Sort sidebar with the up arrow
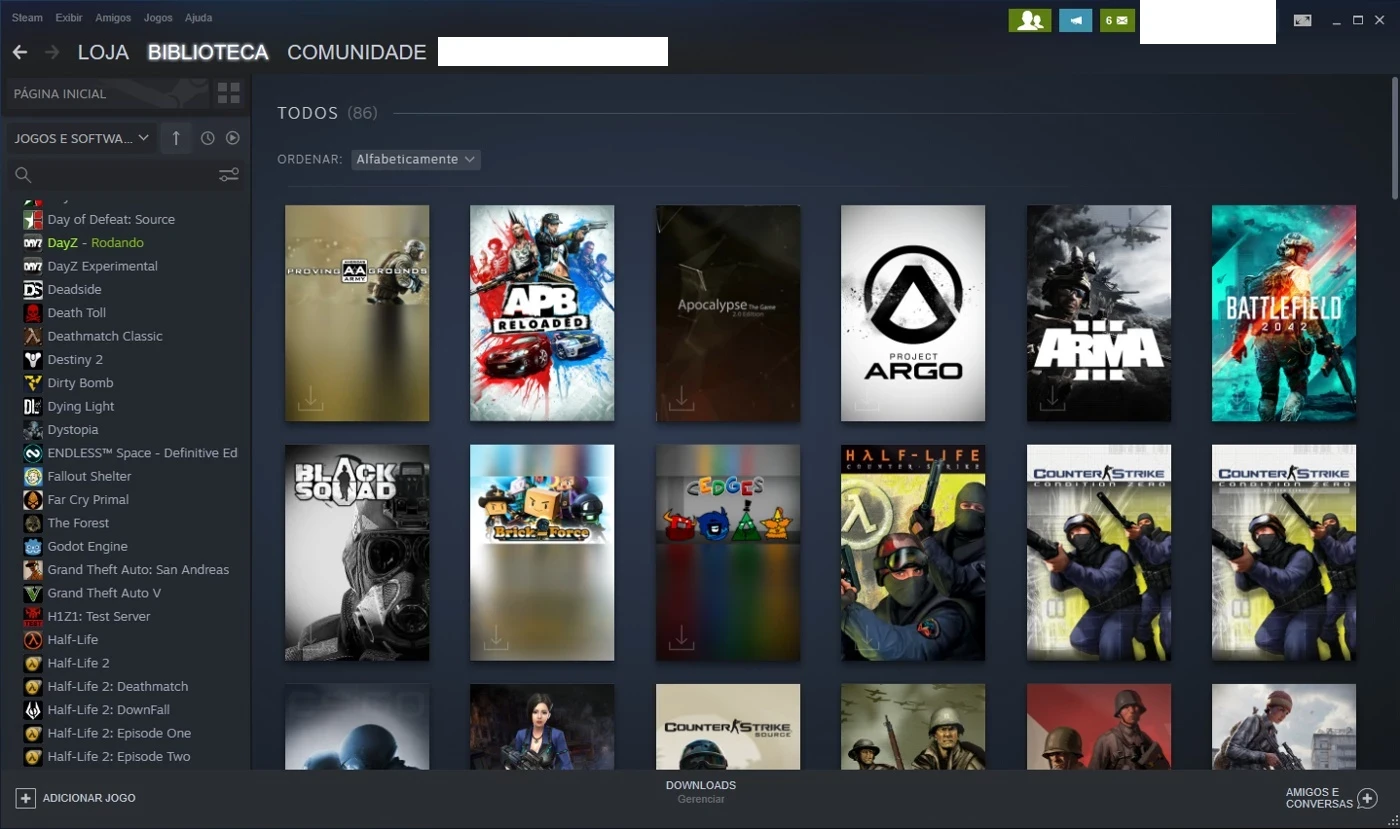This screenshot has height=829, width=1400. [x=176, y=138]
